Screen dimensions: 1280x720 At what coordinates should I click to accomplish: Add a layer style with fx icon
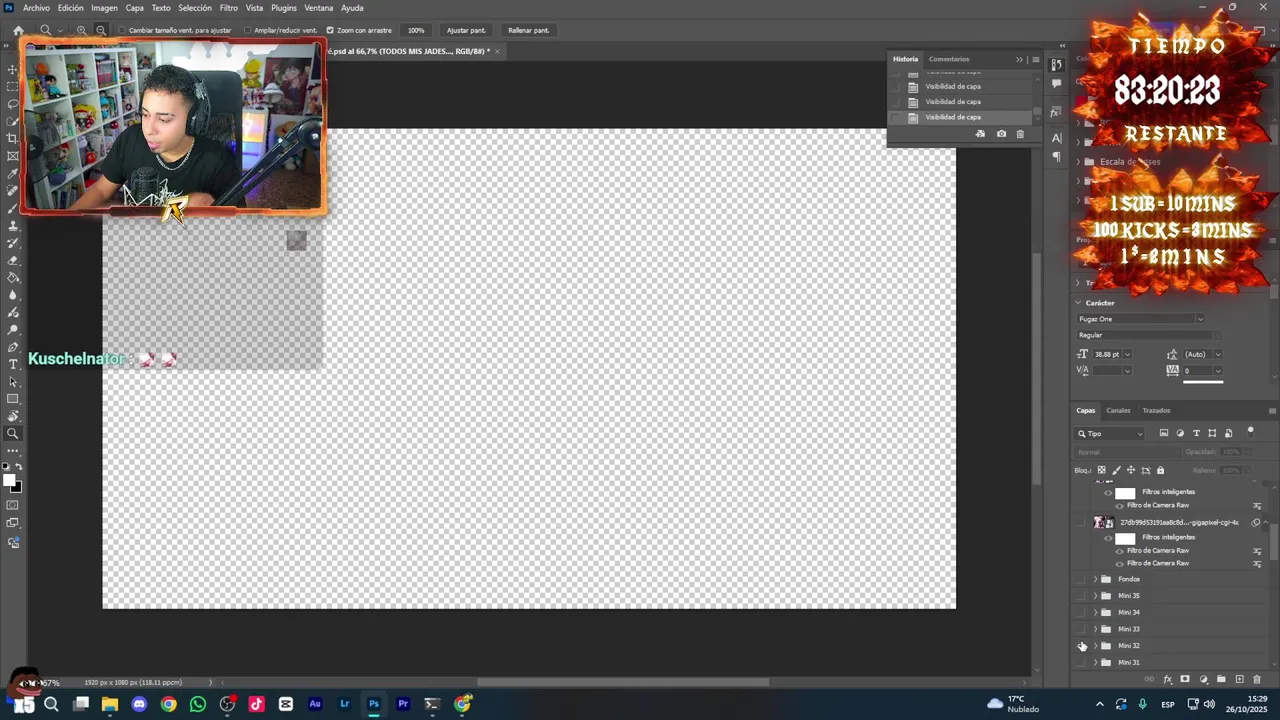pos(1167,680)
